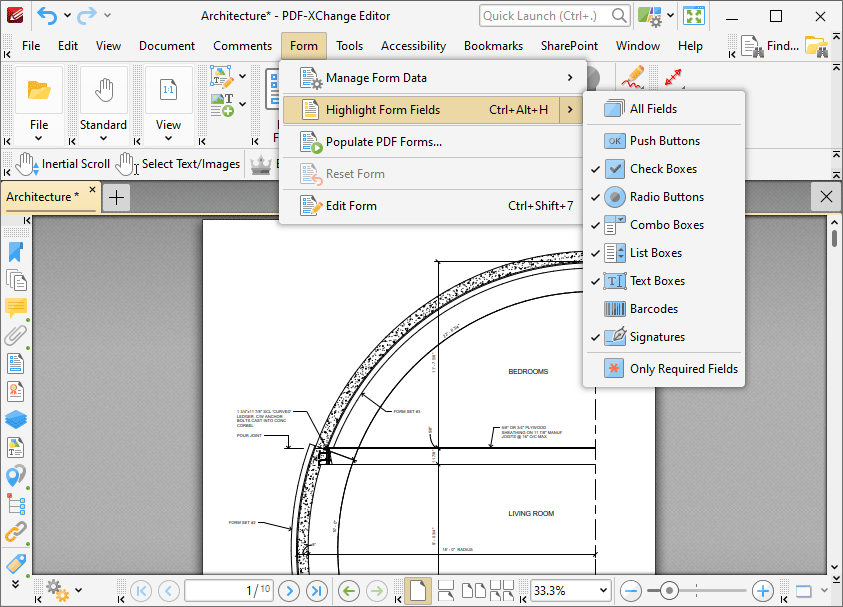Enable Push Buttons highlighting
843x607 pixels.
664,141
